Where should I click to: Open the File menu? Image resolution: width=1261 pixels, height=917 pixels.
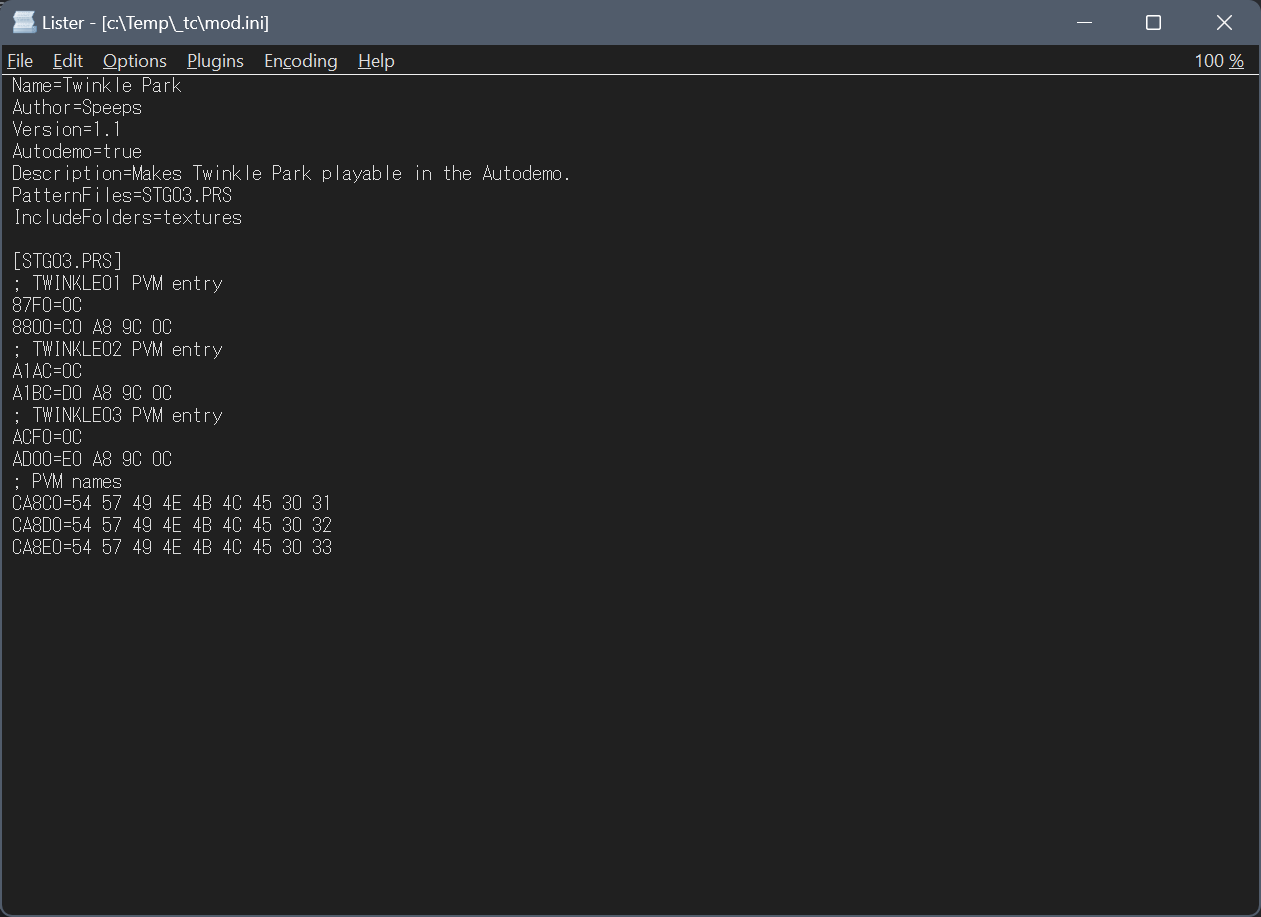[20, 61]
